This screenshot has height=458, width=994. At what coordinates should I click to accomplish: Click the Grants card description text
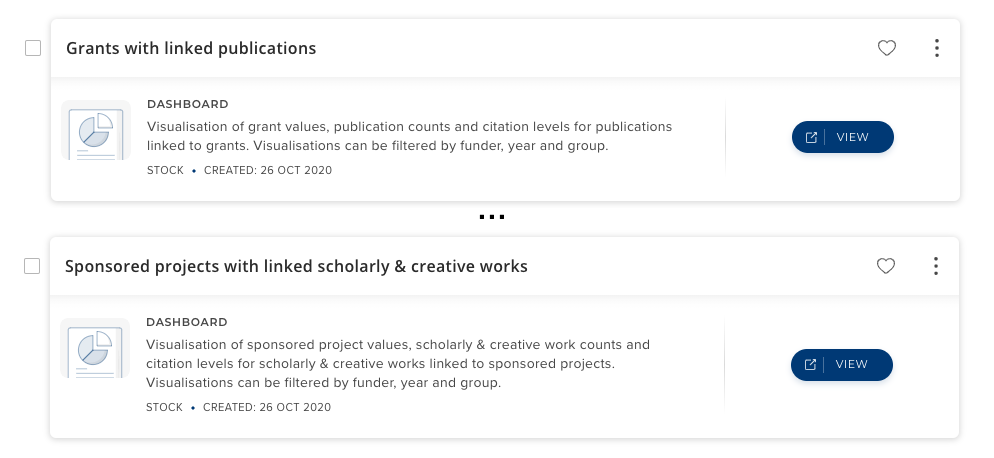pyautogui.click(x=409, y=136)
